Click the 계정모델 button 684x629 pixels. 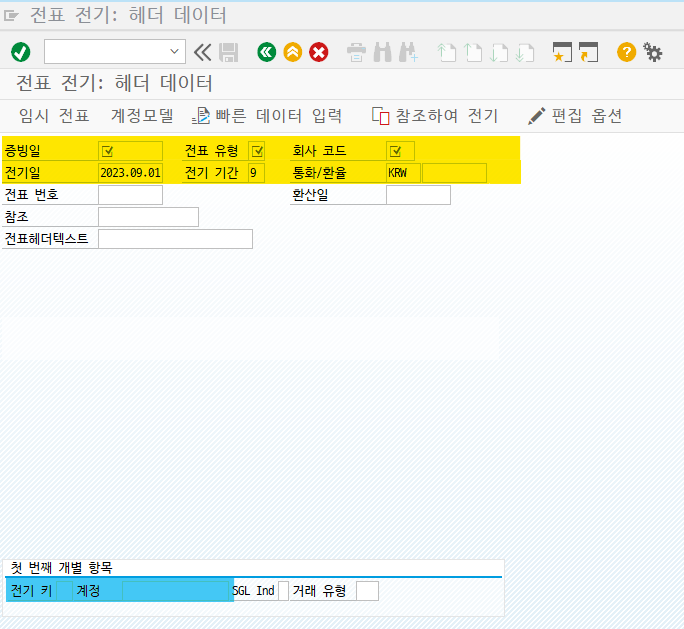142,116
